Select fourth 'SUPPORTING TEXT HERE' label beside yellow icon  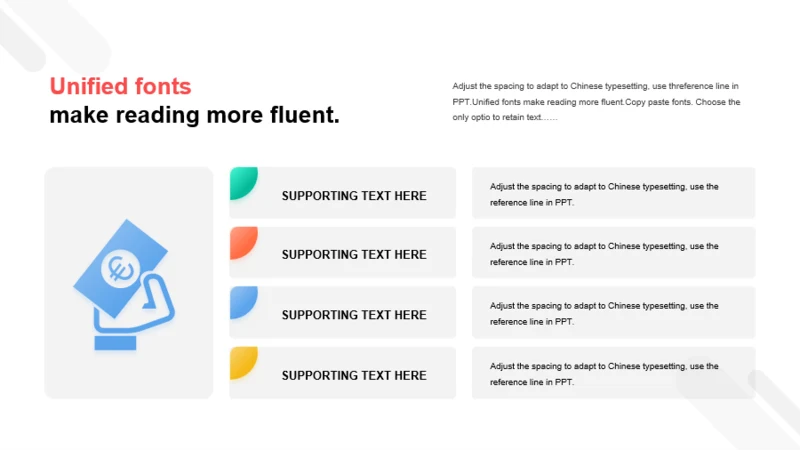[354, 376]
